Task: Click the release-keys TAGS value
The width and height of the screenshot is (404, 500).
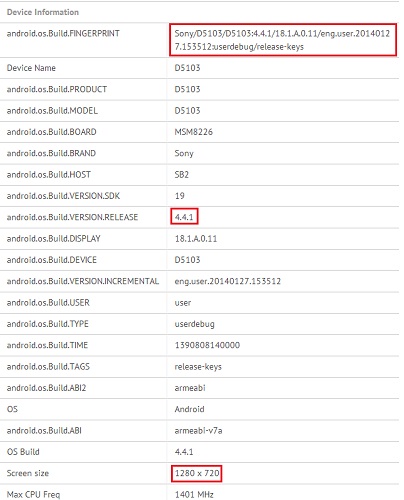Action: pos(198,367)
